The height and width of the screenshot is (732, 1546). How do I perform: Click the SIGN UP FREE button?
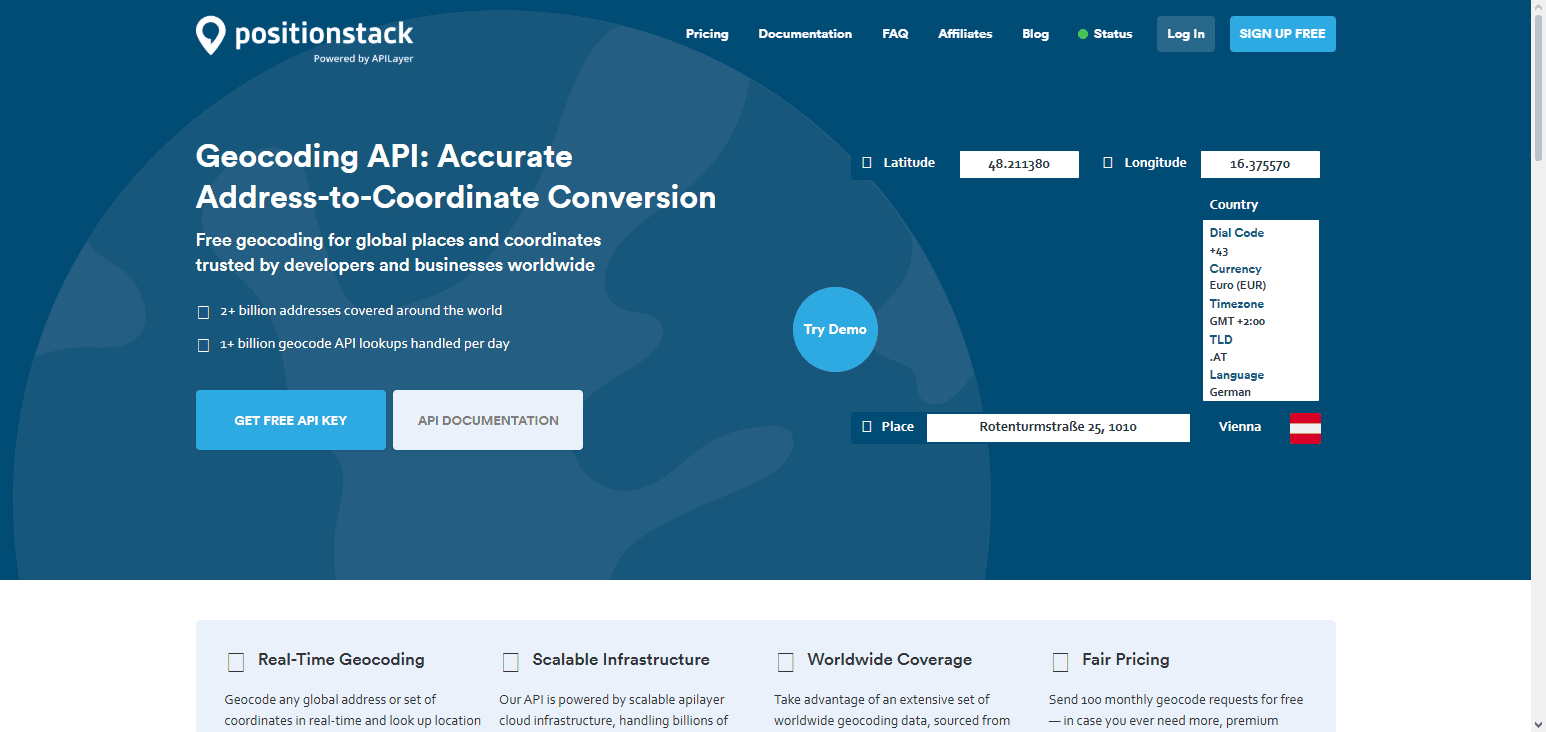click(x=1283, y=34)
